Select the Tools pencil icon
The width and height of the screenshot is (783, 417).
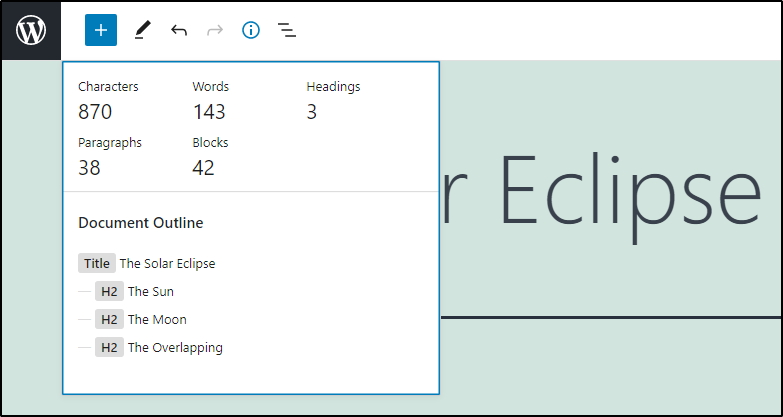click(x=142, y=30)
